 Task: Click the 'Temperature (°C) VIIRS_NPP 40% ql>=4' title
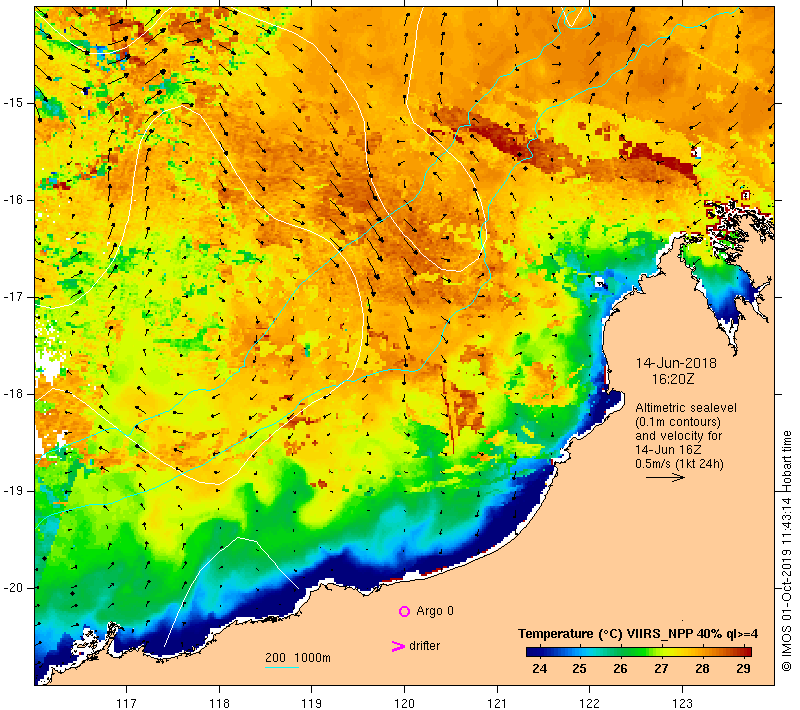click(x=638, y=634)
